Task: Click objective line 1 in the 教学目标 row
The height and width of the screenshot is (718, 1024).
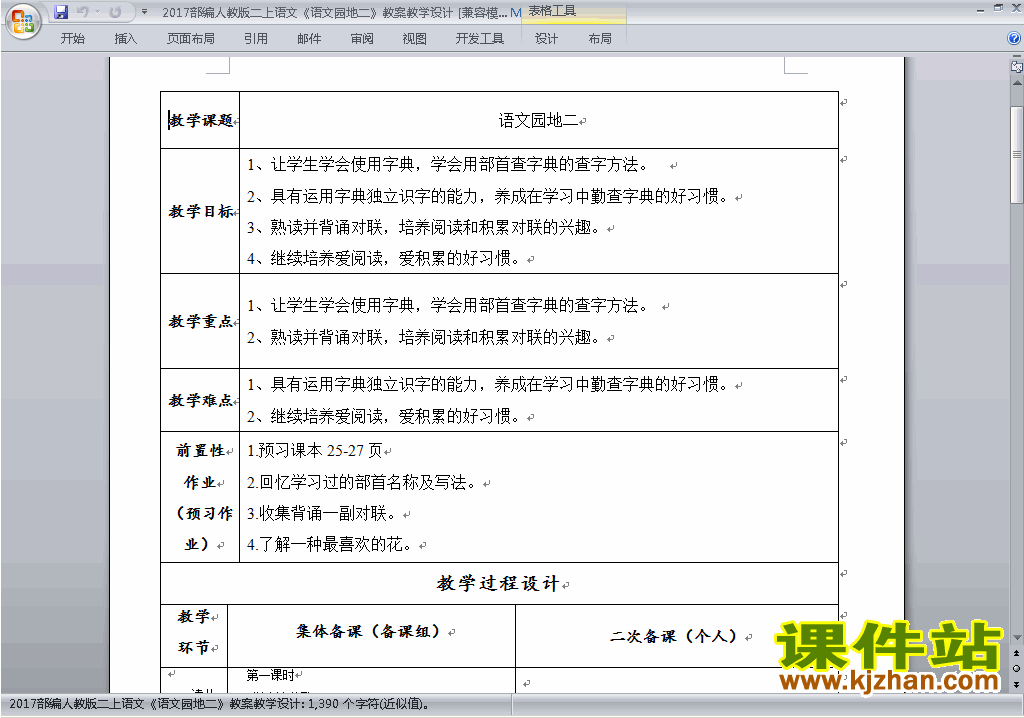Action: (447, 165)
